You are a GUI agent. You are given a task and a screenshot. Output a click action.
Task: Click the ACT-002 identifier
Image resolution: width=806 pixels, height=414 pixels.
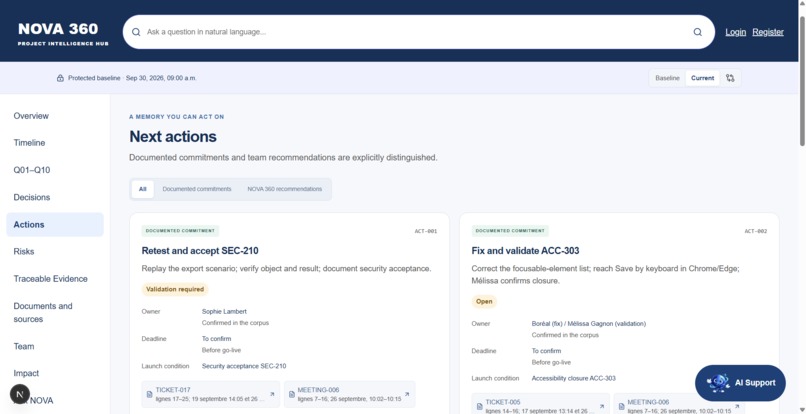pos(756,231)
